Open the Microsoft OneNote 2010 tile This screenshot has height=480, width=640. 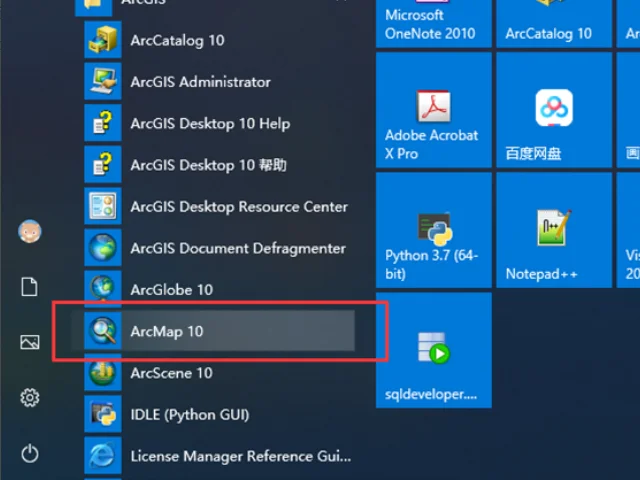[433, 23]
